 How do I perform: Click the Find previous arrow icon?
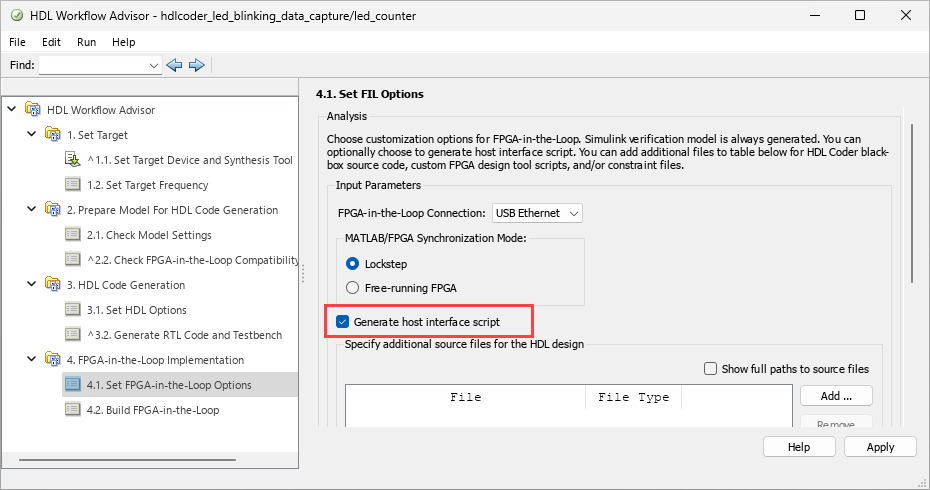pos(174,65)
